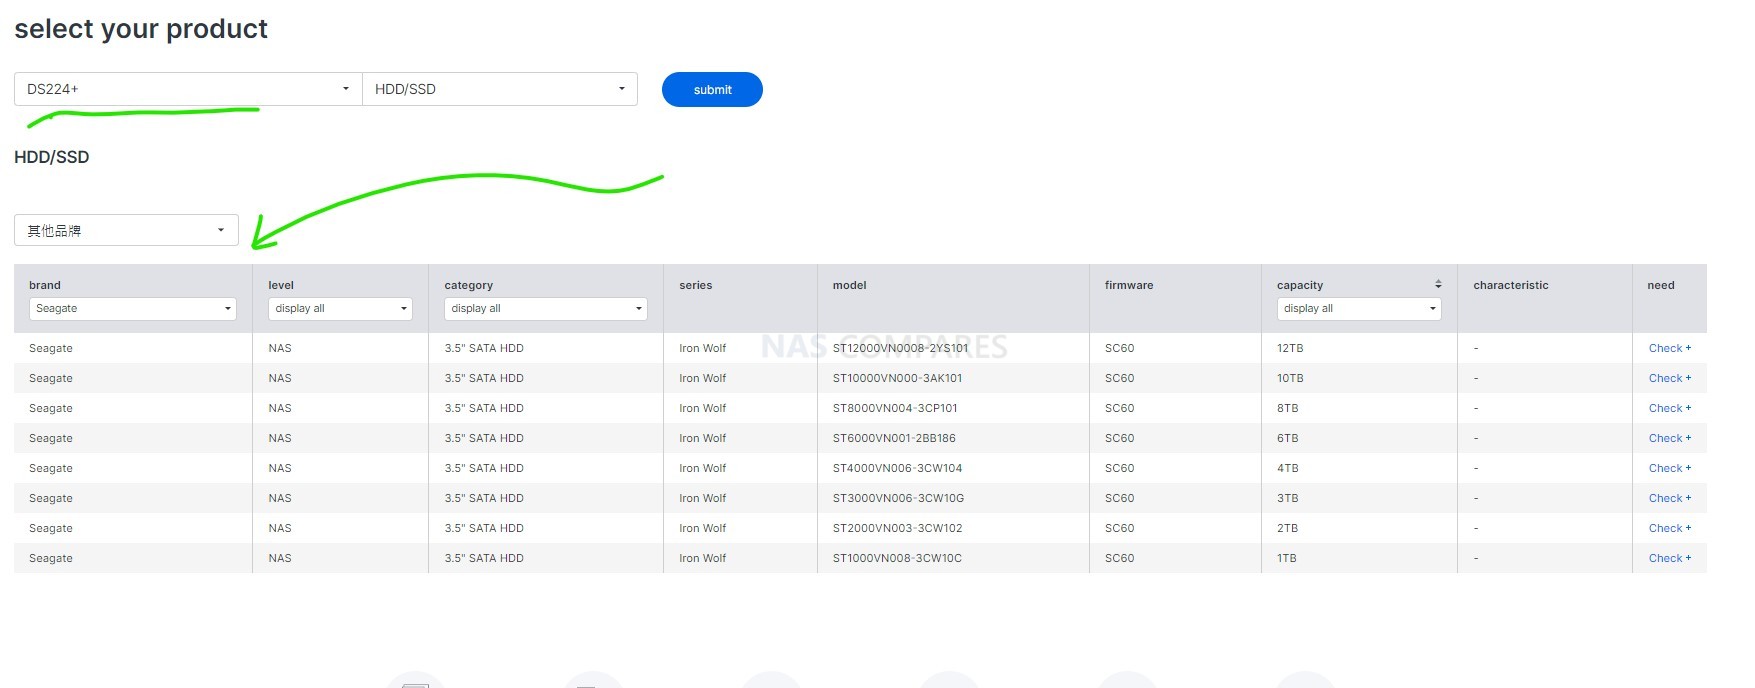Select model text ST6000VN001-2BB186
1755x688 pixels.
tap(894, 438)
